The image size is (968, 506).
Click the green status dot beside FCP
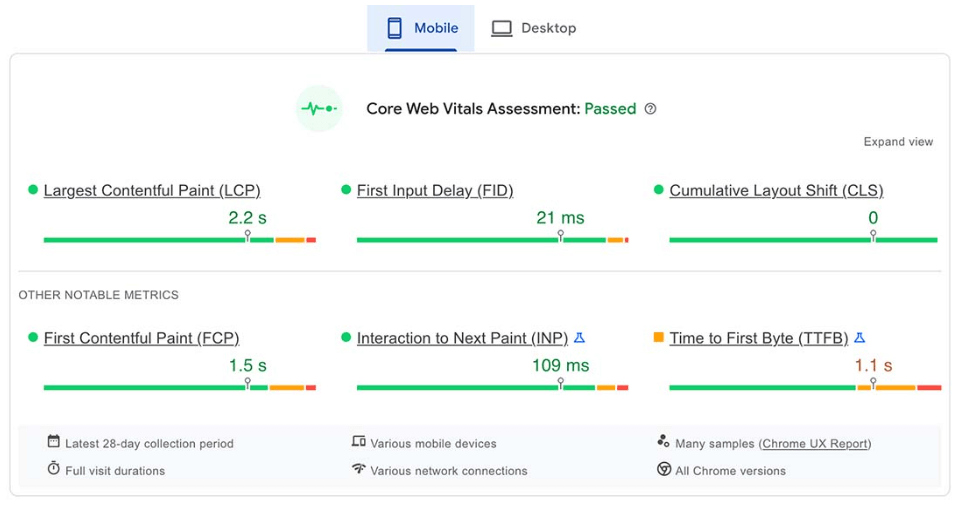[x=33, y=338]
